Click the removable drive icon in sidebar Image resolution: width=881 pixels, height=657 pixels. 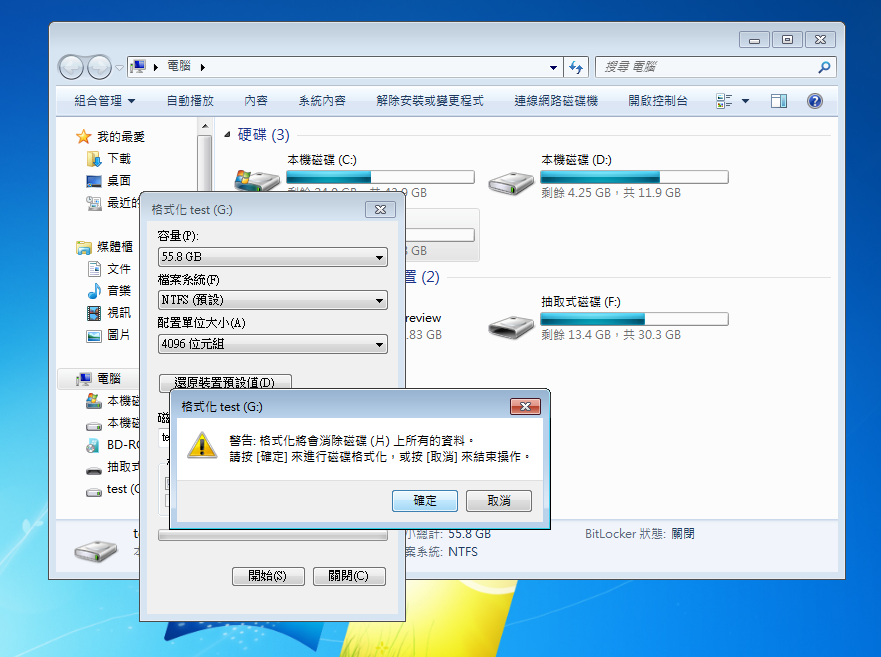click(94, 468)
